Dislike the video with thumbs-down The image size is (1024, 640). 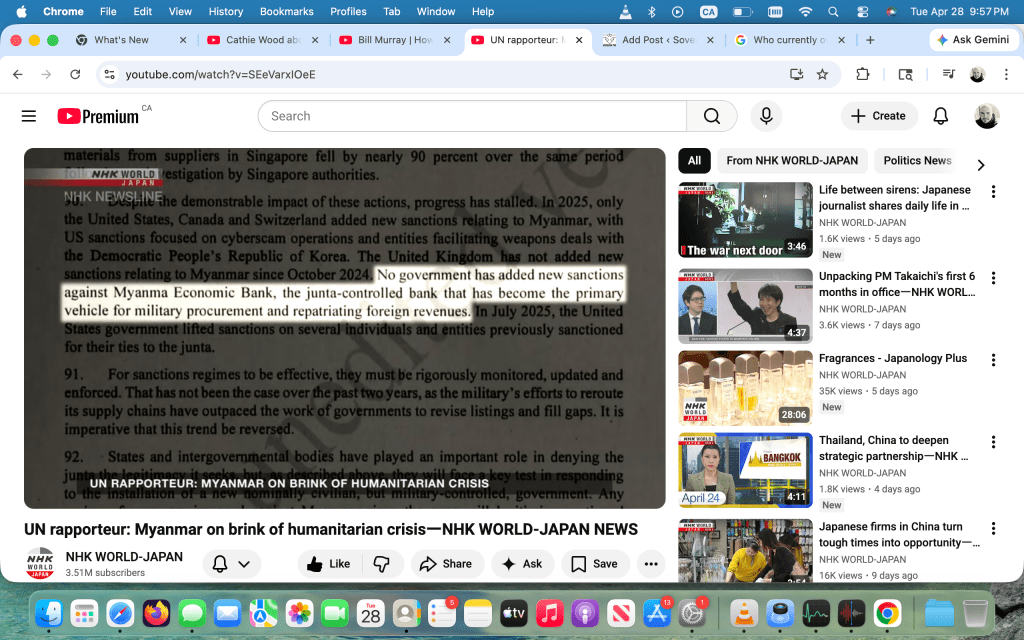click(381, 564)
